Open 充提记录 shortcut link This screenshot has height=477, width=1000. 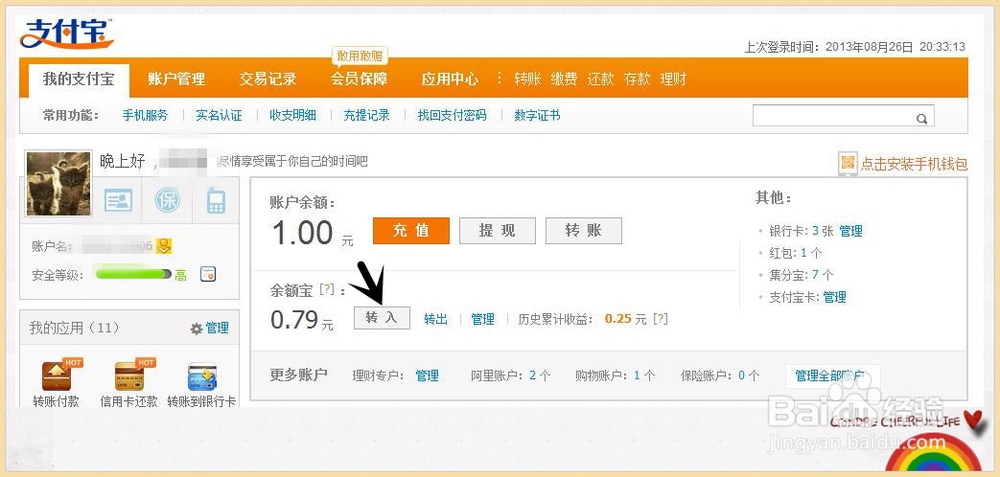click(366, 115)
